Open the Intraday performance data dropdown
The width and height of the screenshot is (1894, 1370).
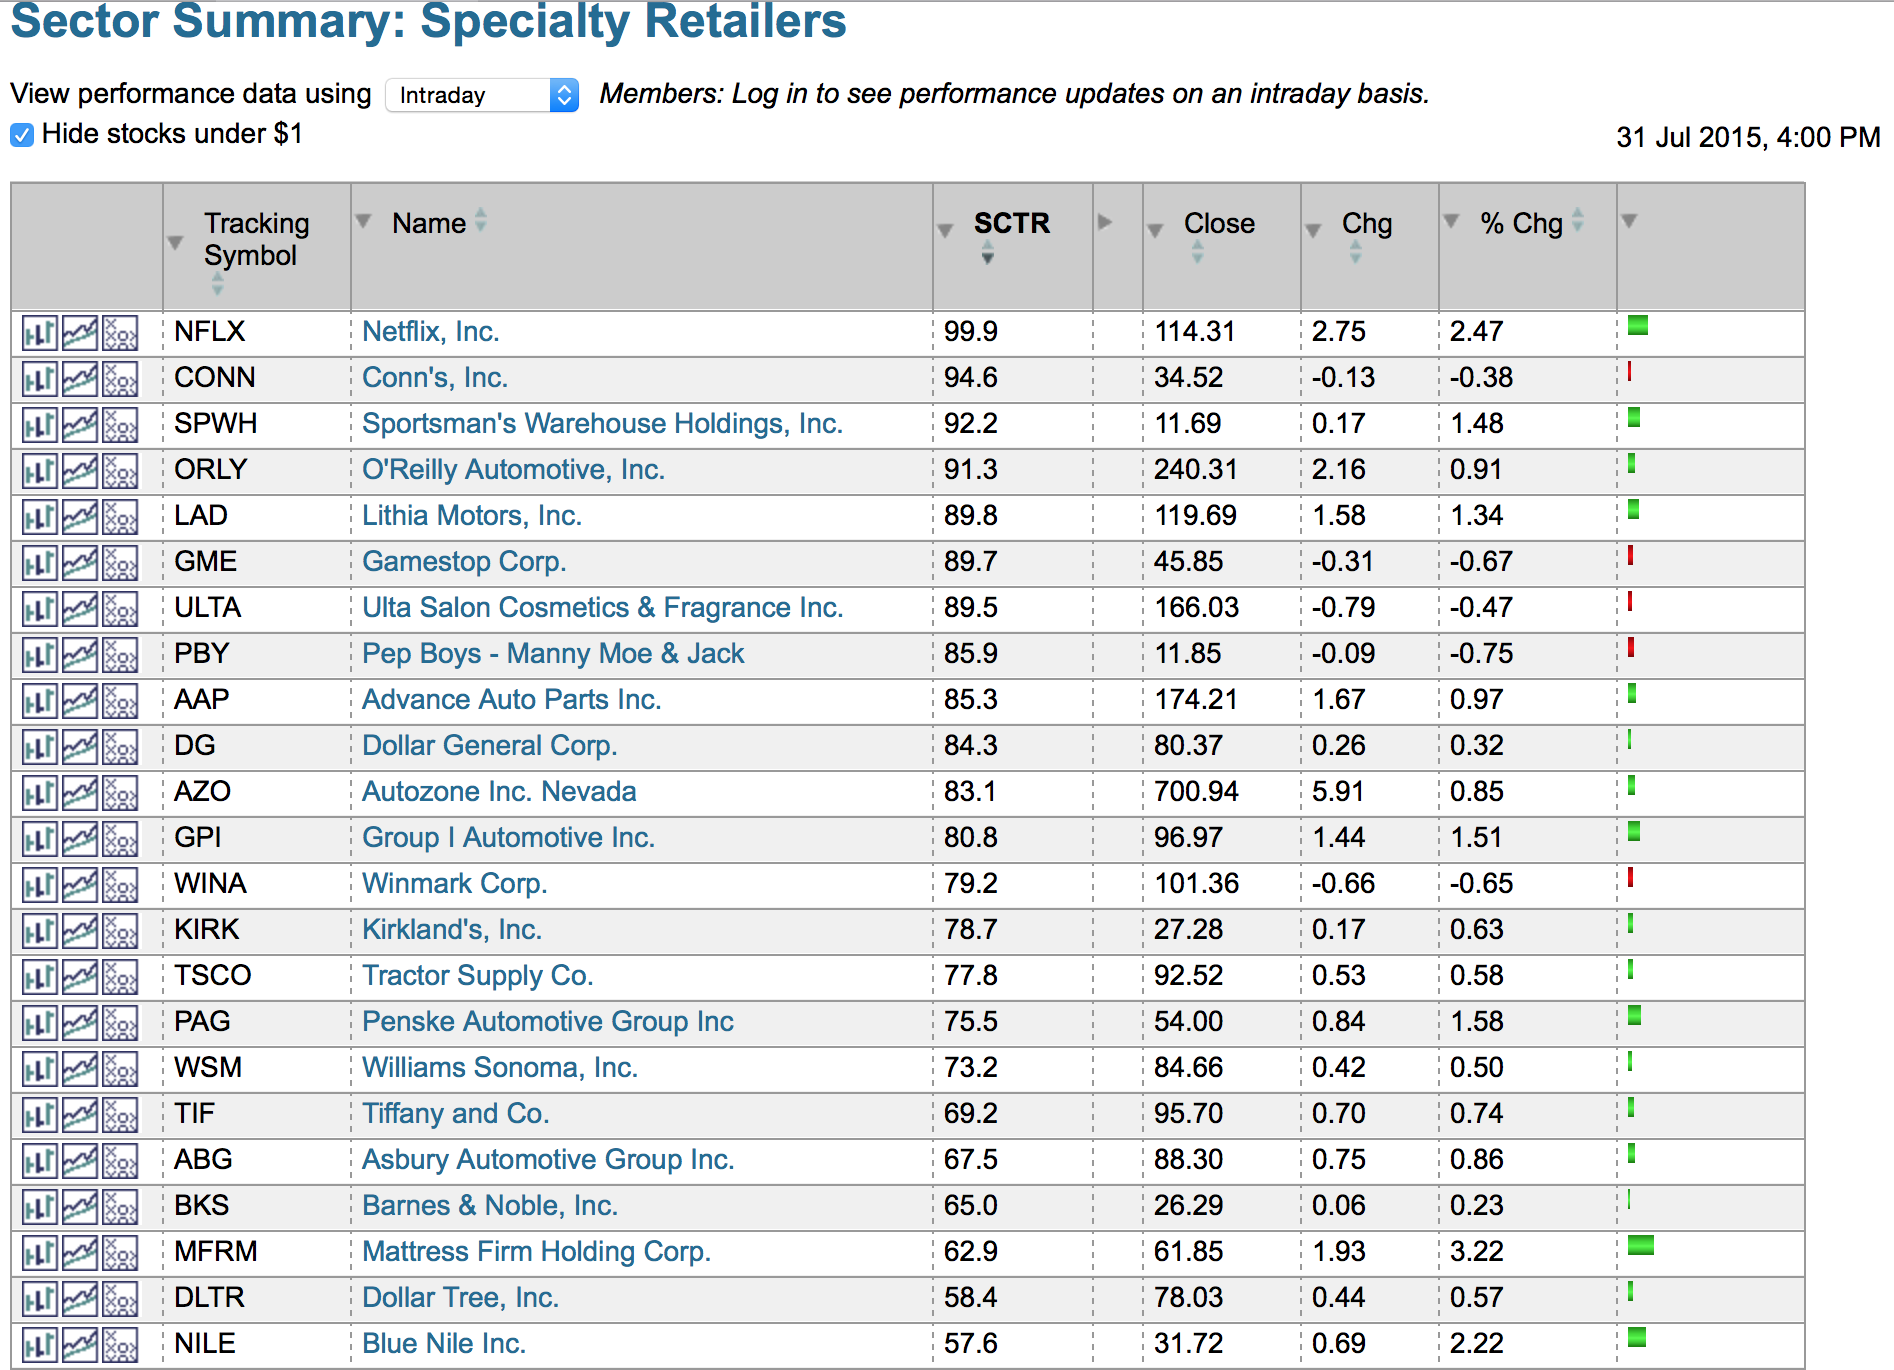coord(481,95)
